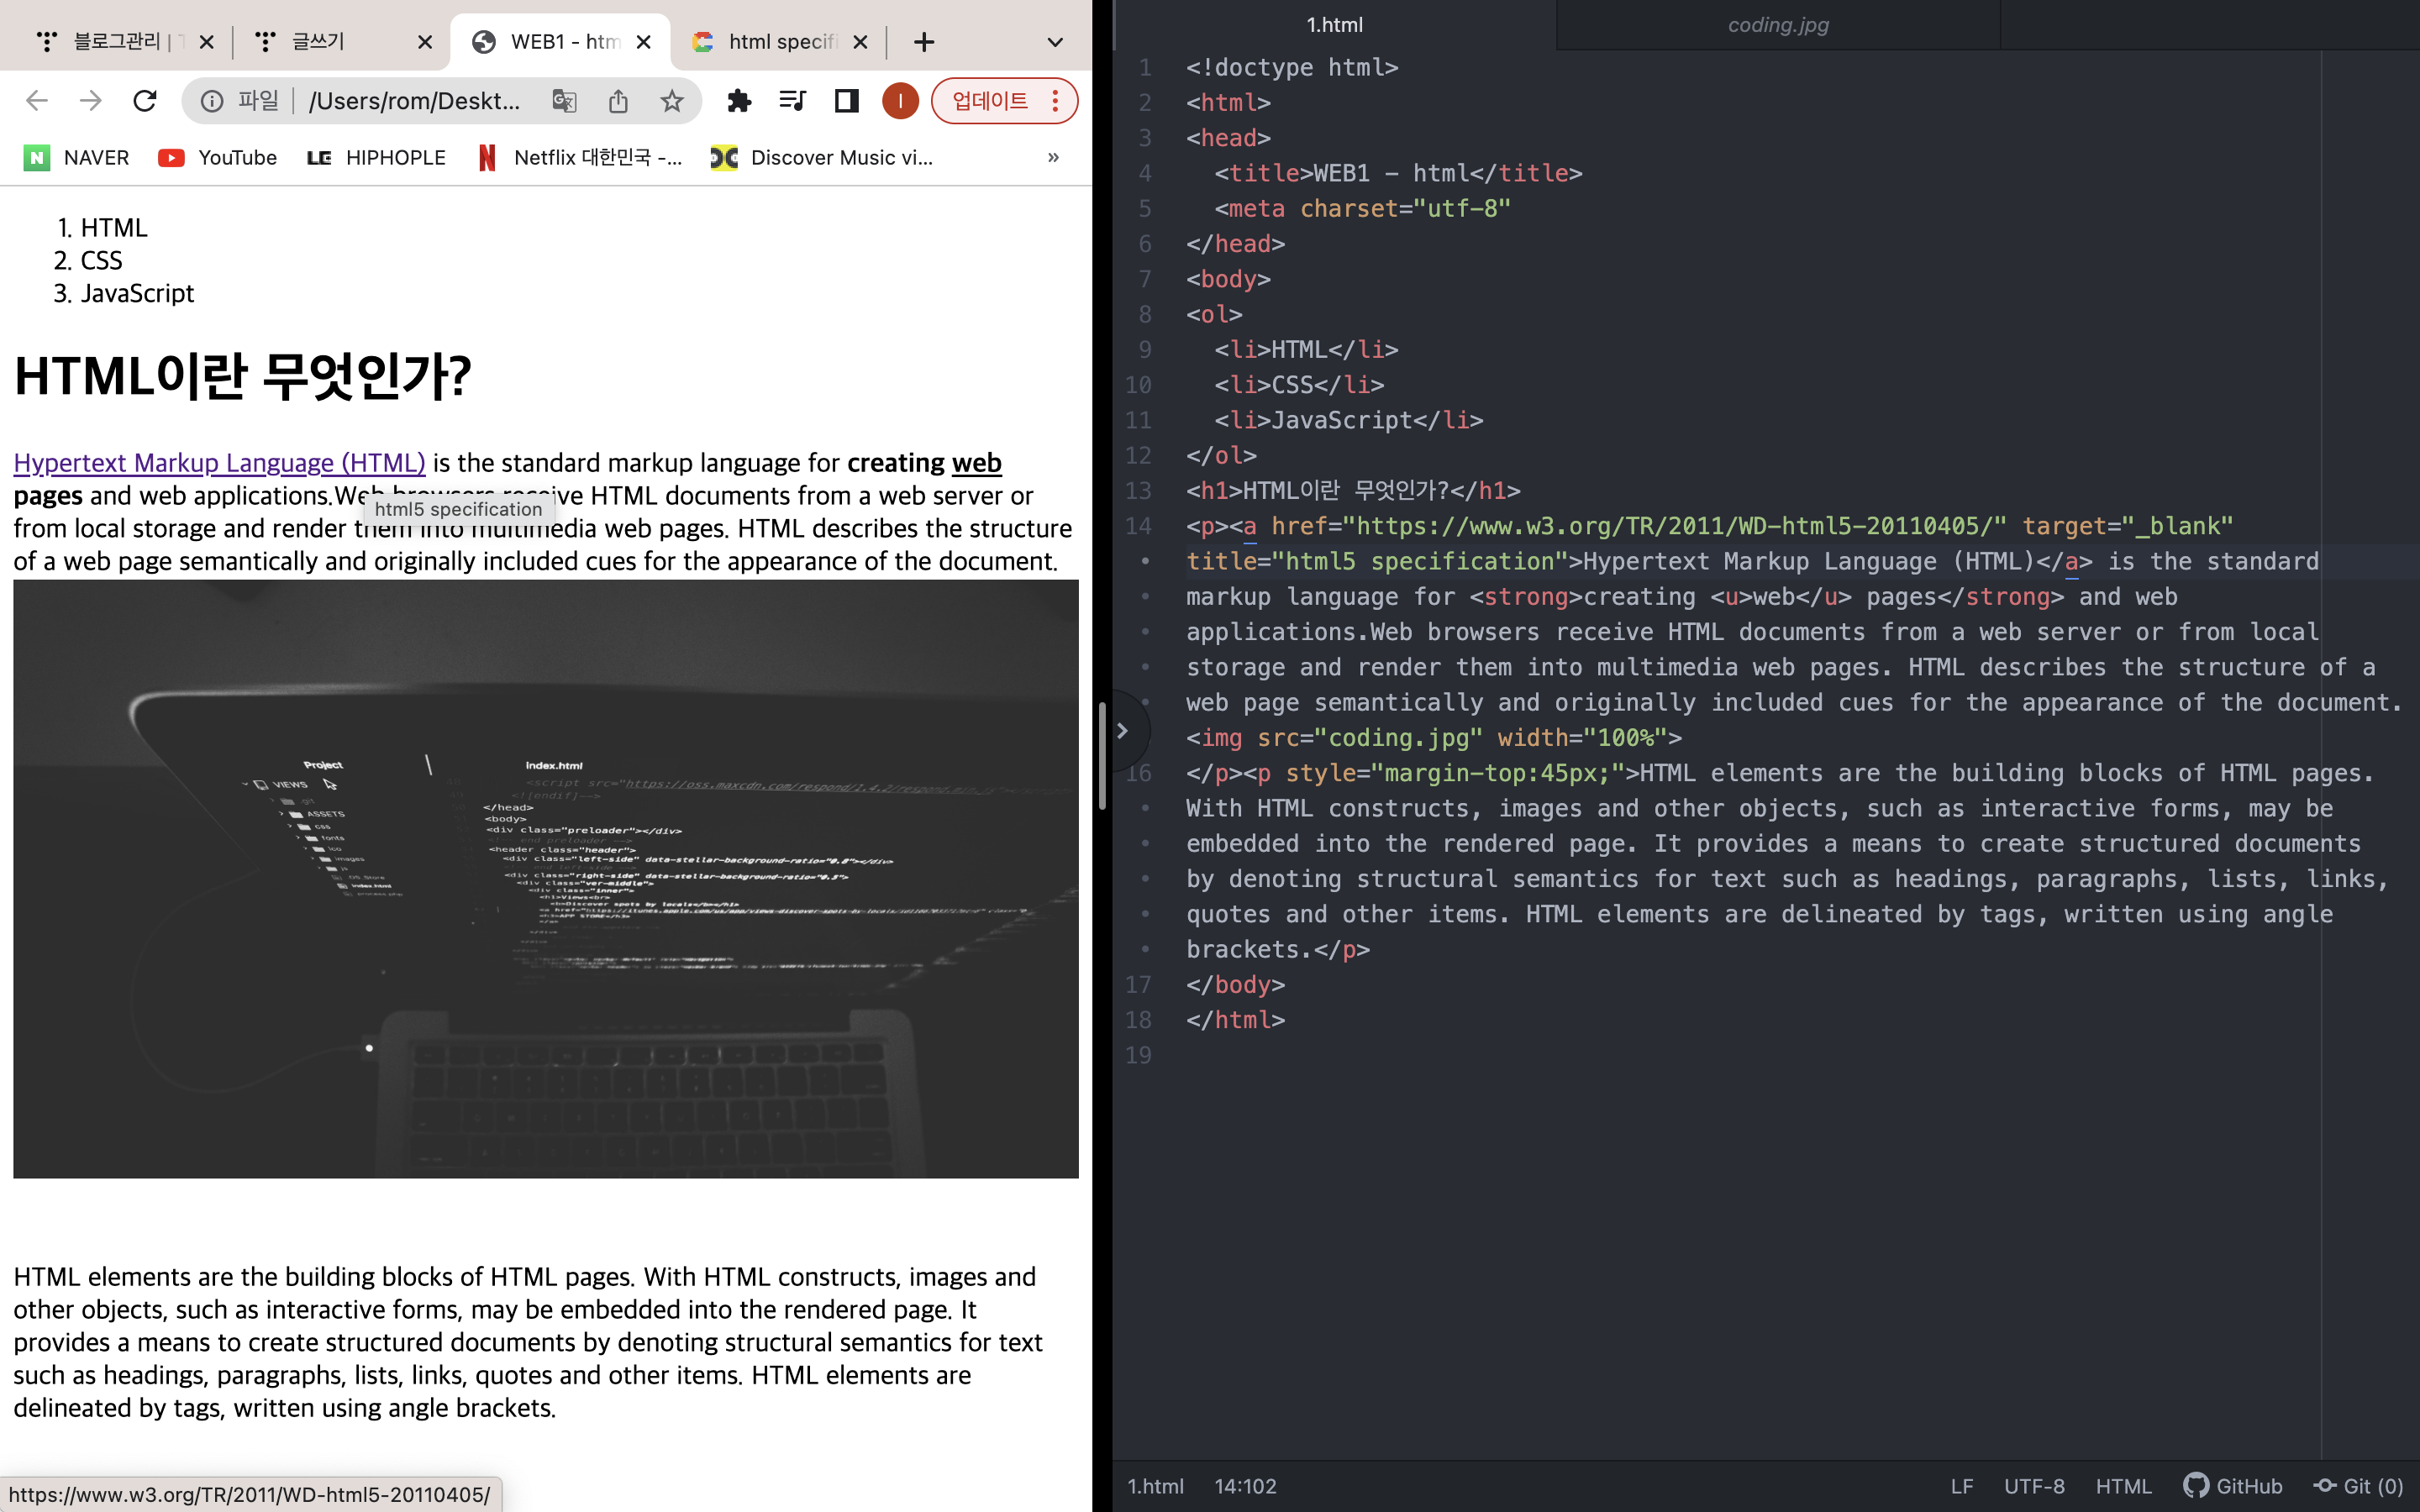This screenshot has width=2420, height=1512.
Task: Go forward using the browser forward arrow
Action: pyautogui.click(x=91, y=101)
